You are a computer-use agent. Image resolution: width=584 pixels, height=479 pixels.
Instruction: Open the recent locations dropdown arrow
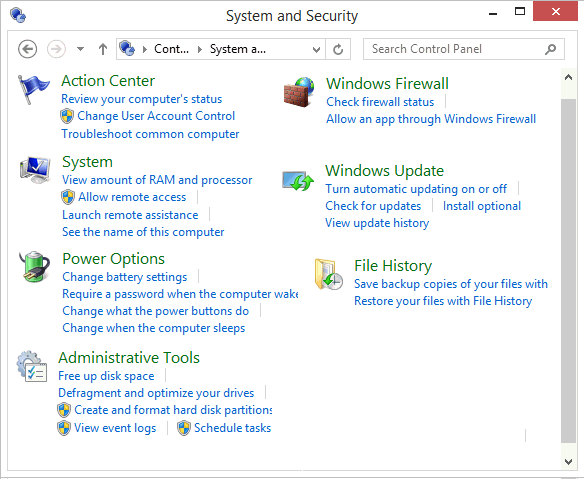pos(80,49)
